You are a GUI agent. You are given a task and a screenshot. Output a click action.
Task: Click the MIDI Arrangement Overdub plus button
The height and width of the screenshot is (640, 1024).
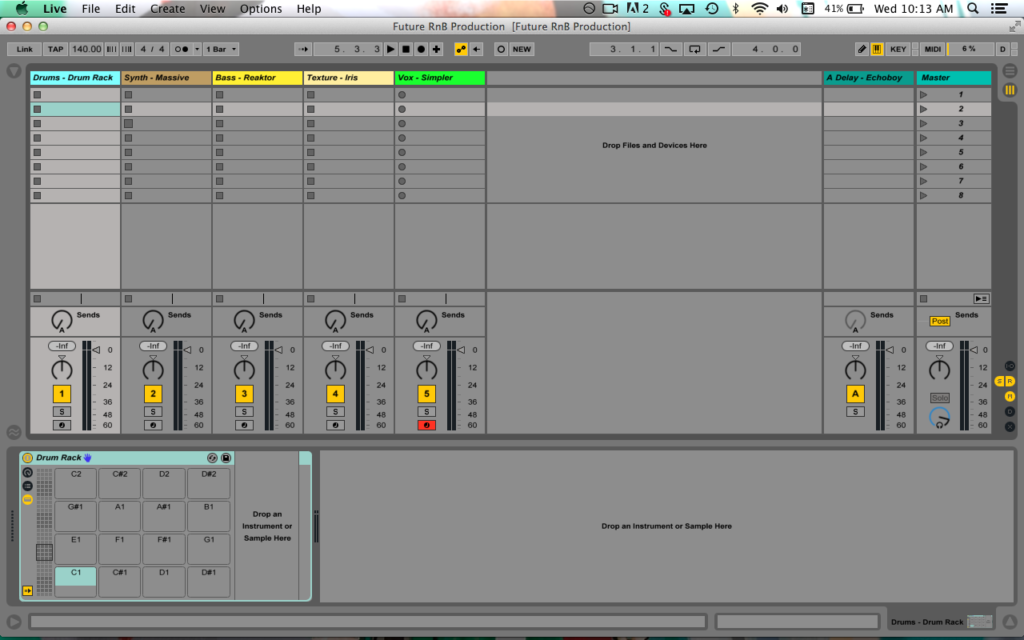[x=436, y=49]
